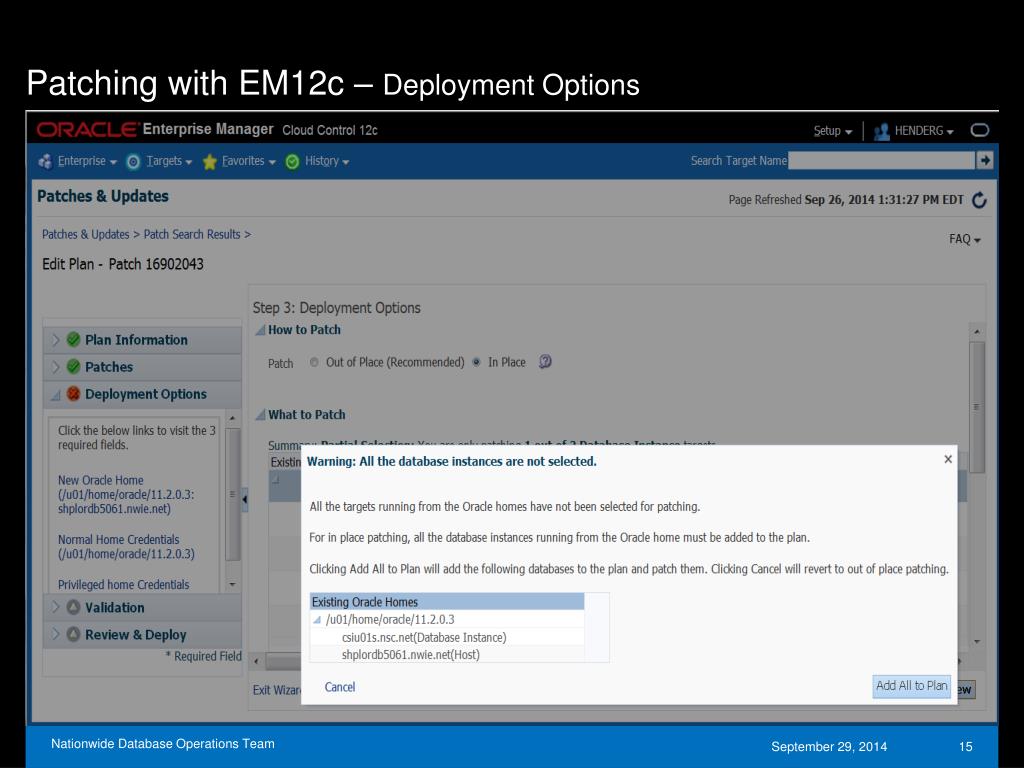Click the Add All to Plan button
The image size is (1024, 768).
tap(912, 686)
